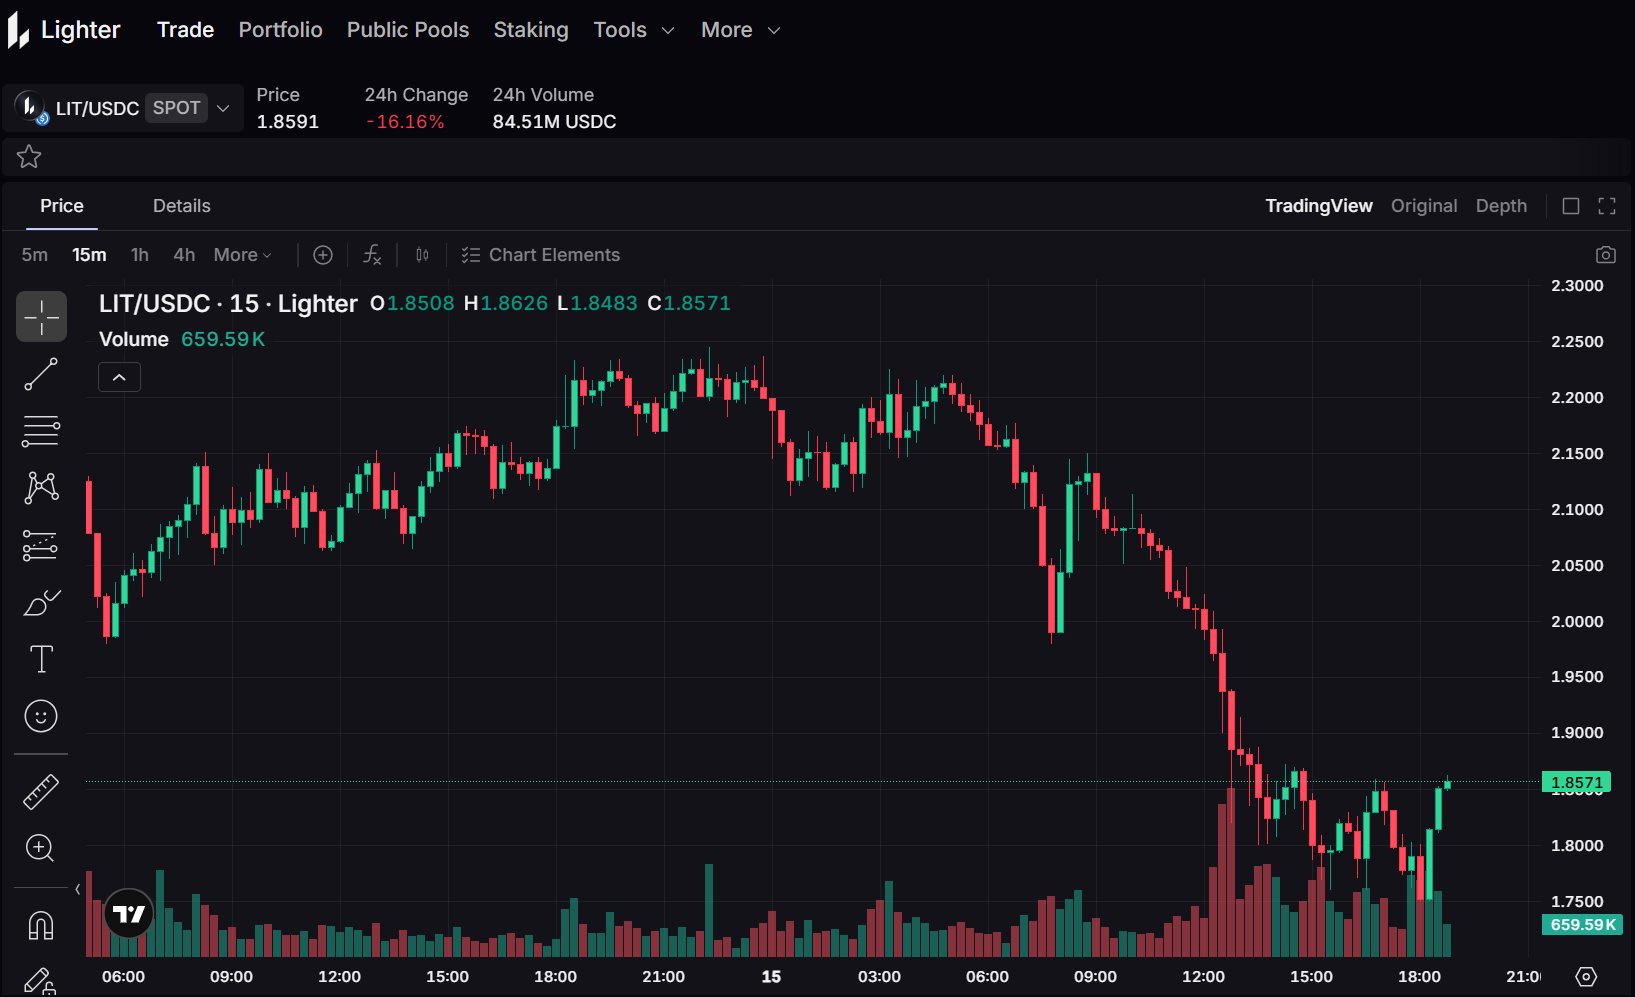Switch to the Depth chart view

(1501, 206)
